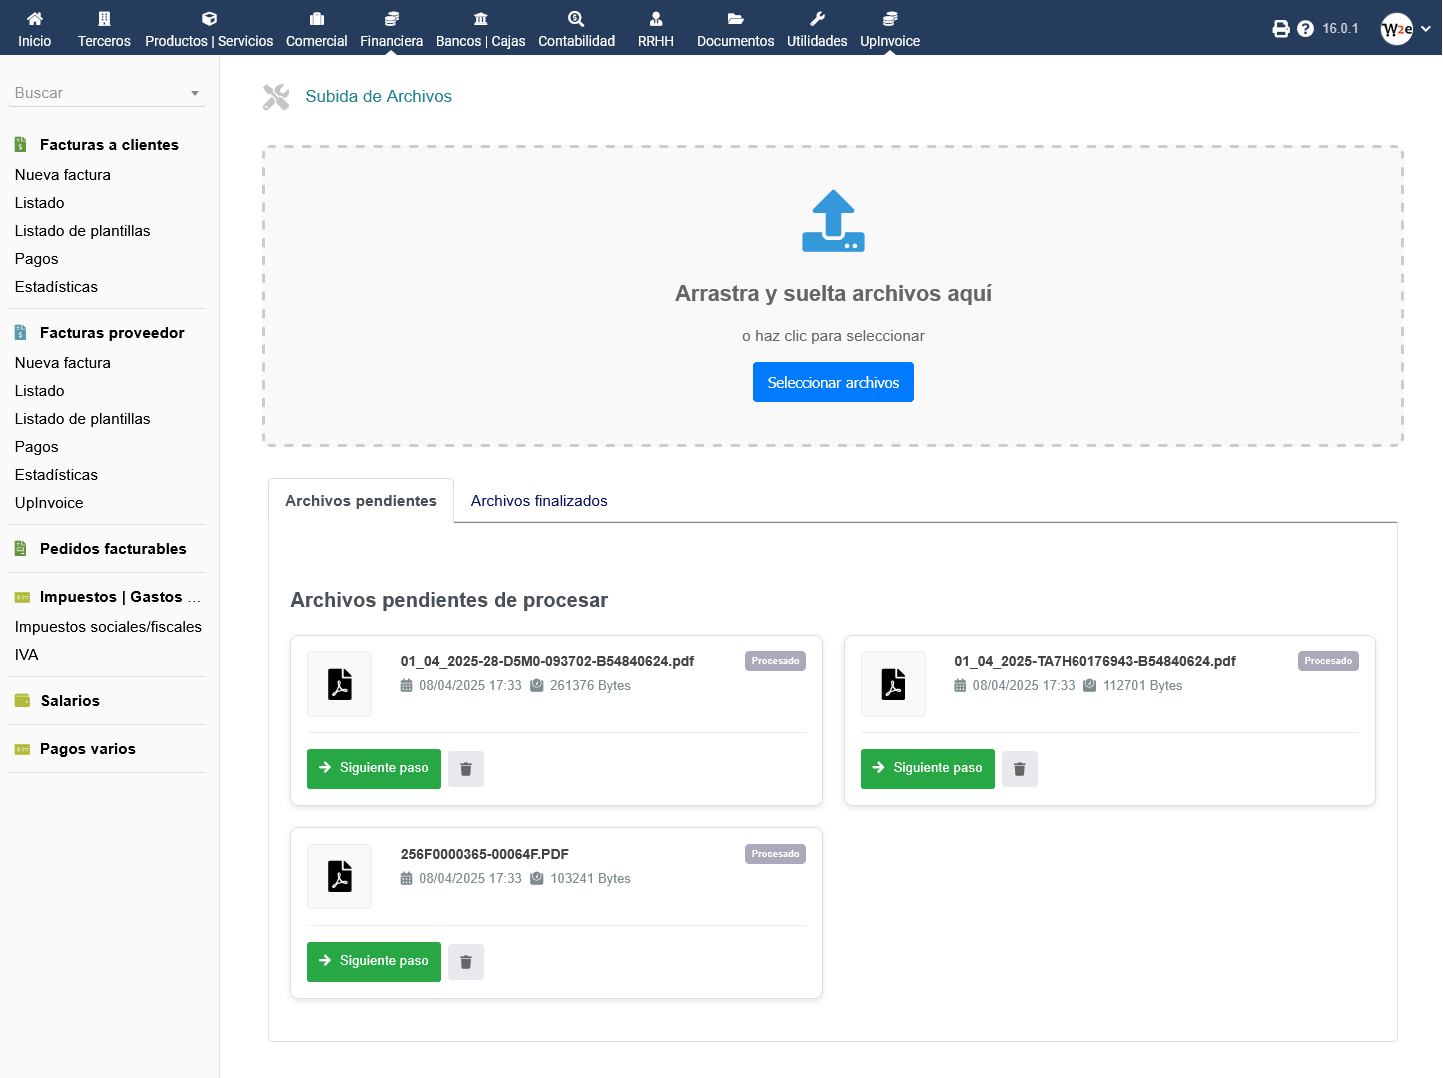This screenshot has width=1443, height=1078.
Task: Click PDF icon of 256F0000365-00064F.PDF file
Action: [x=340, y=877]
